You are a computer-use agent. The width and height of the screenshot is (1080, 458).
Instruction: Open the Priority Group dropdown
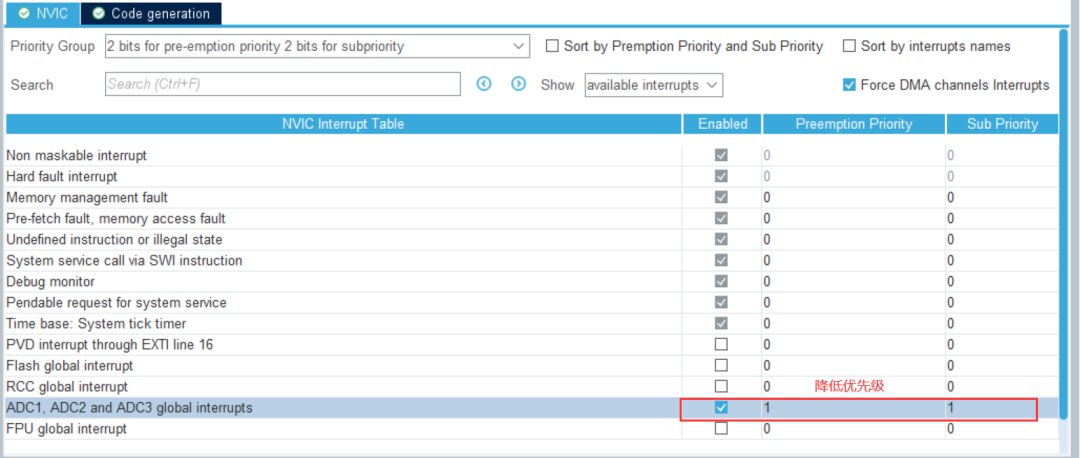[x=318, y=47]
